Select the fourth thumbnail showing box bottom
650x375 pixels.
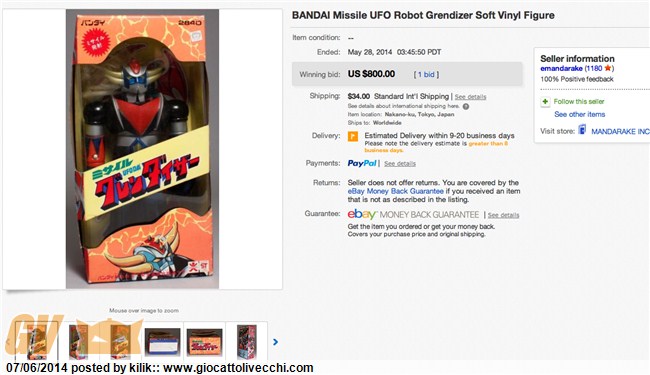point(162,342)
